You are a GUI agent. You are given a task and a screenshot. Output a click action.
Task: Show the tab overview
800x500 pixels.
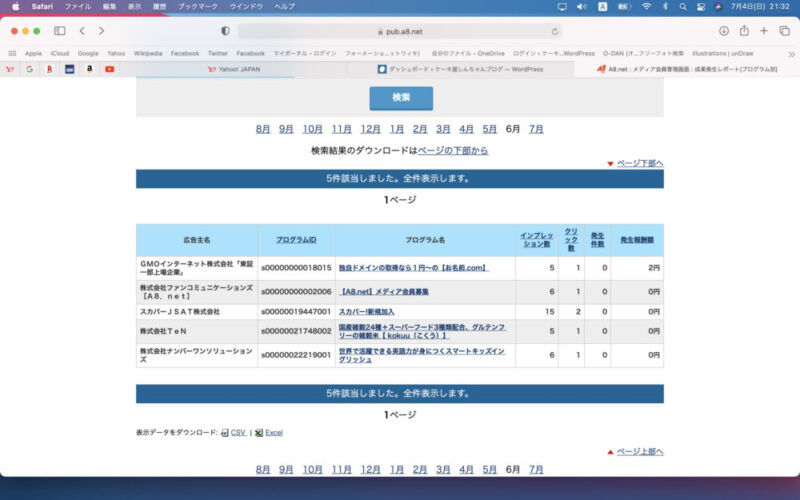click(x=785, y=31)
